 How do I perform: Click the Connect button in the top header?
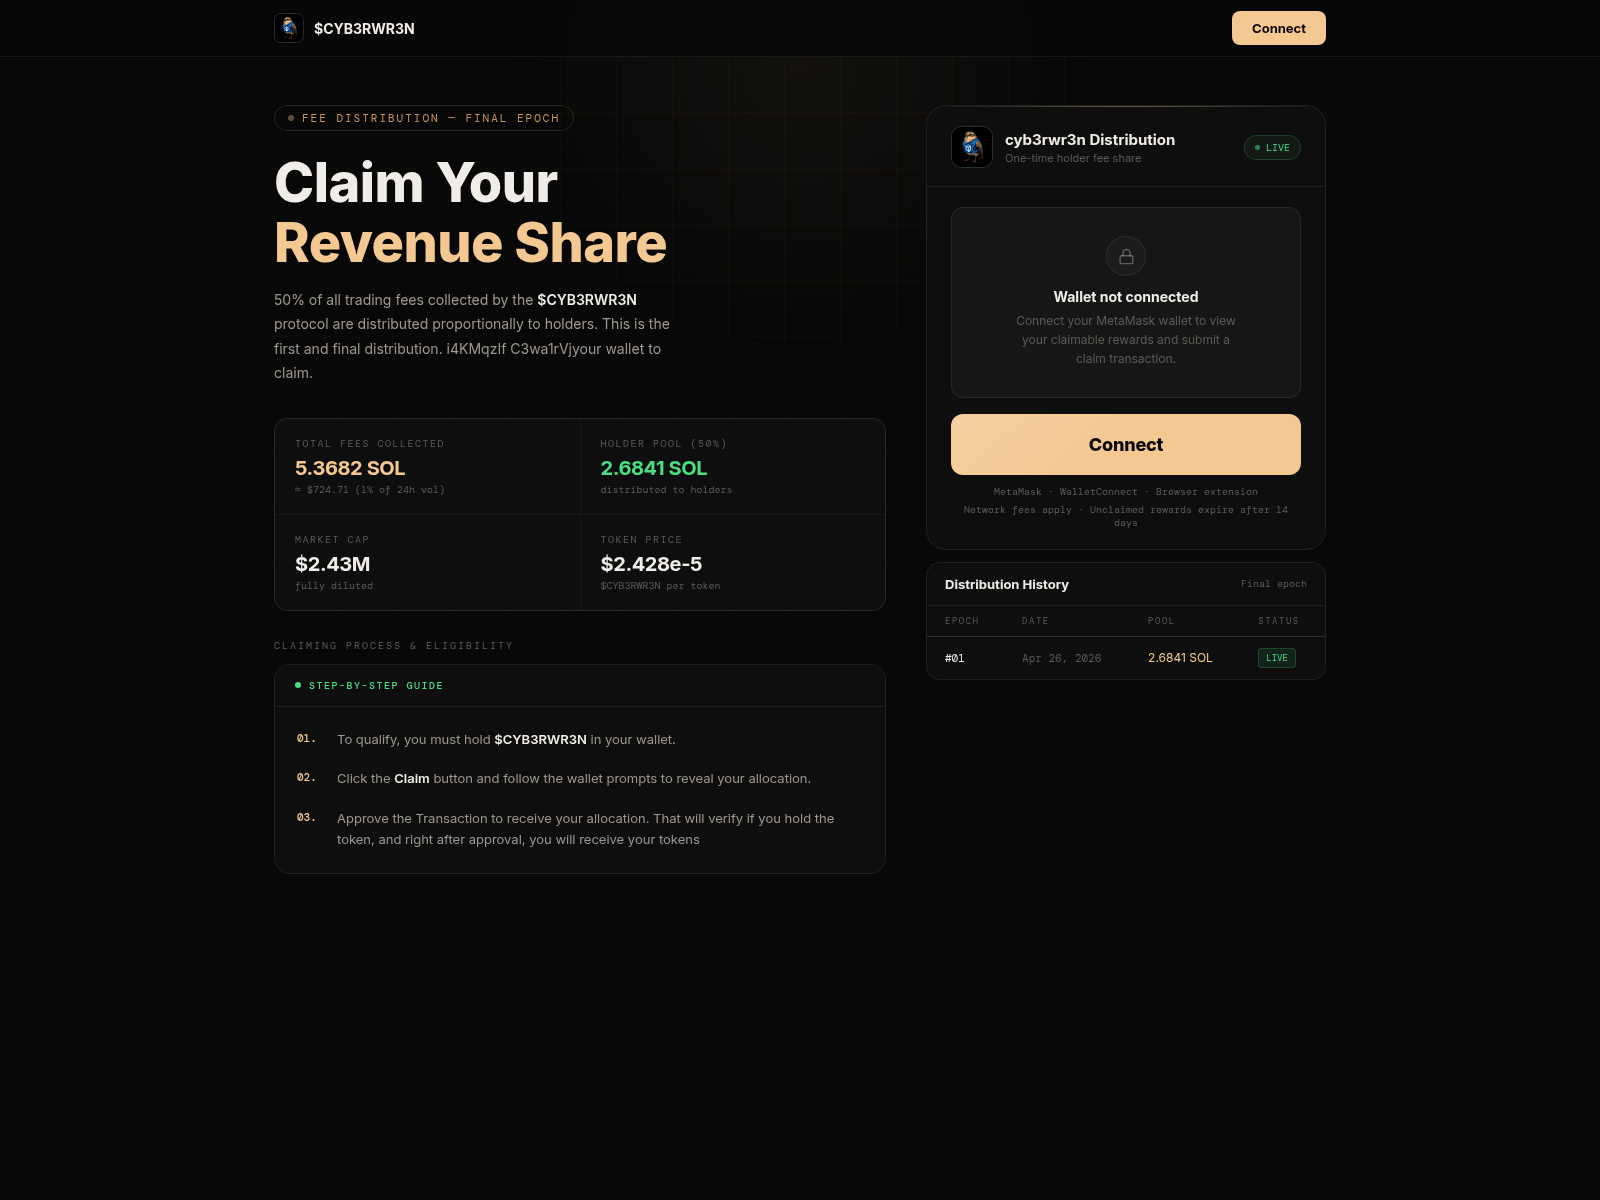coord(1279,28)
